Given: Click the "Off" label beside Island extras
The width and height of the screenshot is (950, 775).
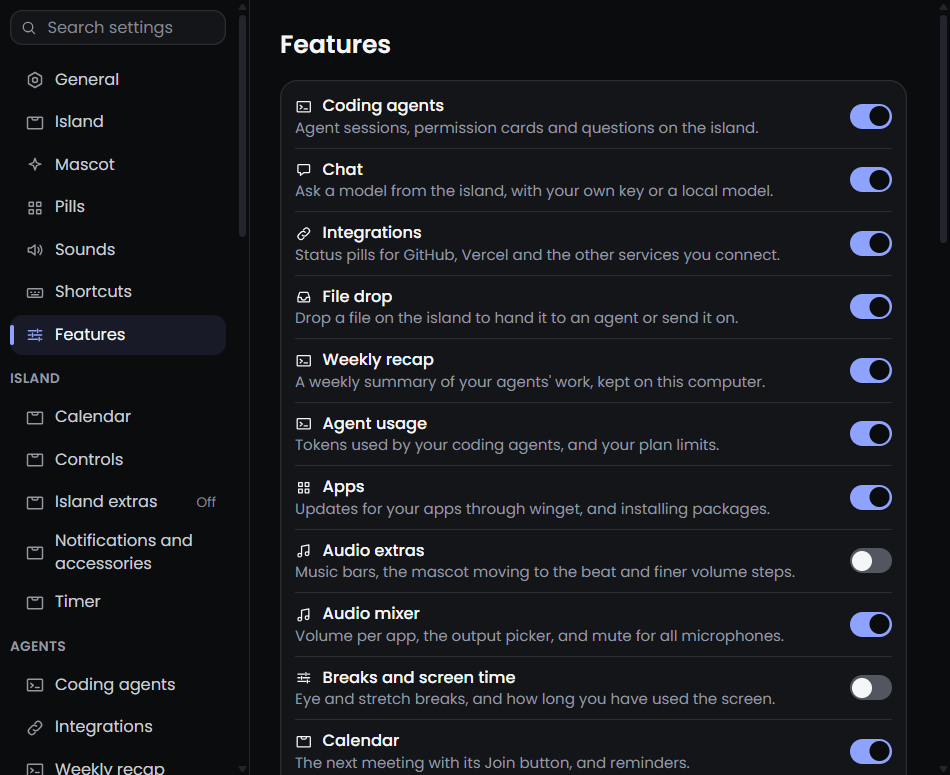Looking at the screenshot, I should [206, 502].
